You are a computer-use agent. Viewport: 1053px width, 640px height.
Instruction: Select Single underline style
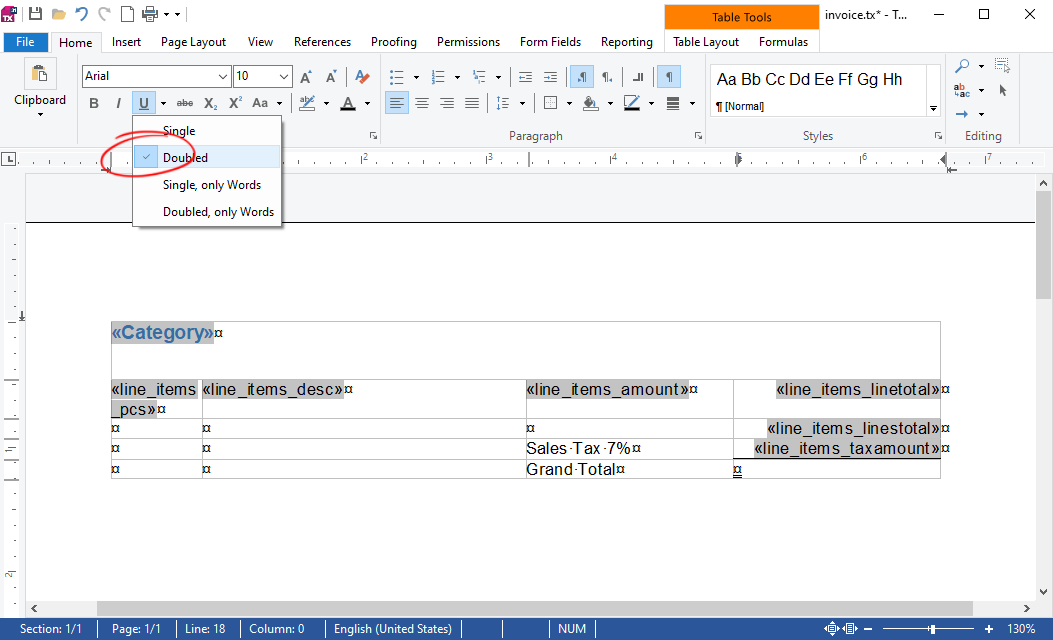point(207,131)
